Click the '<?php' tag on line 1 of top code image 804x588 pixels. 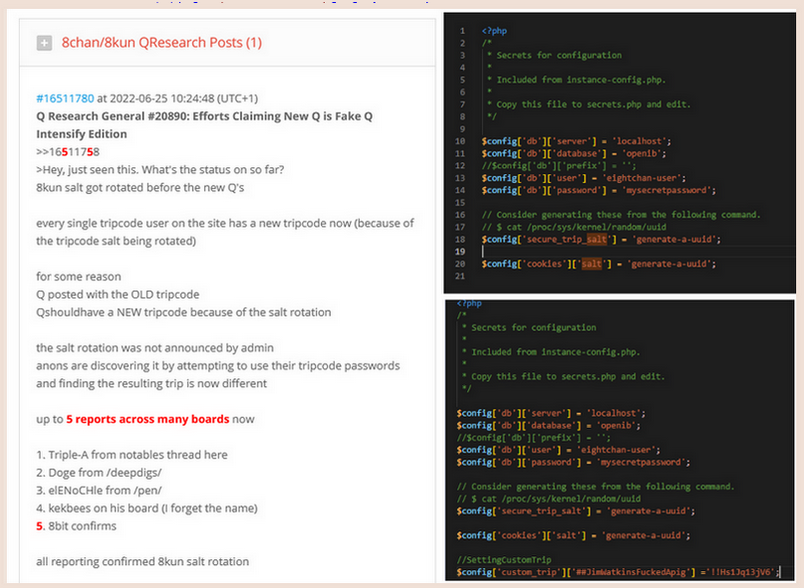494,31
